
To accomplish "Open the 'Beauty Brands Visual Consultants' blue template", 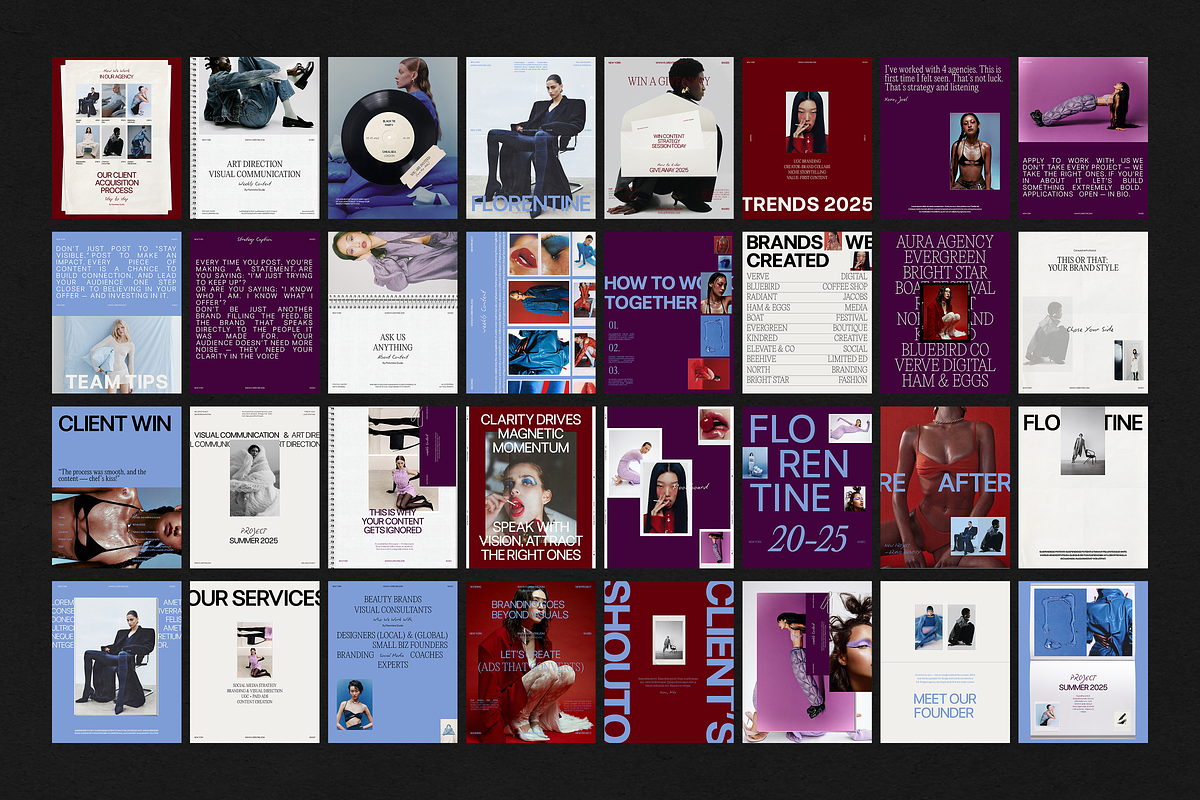I will tap(393, 663).
